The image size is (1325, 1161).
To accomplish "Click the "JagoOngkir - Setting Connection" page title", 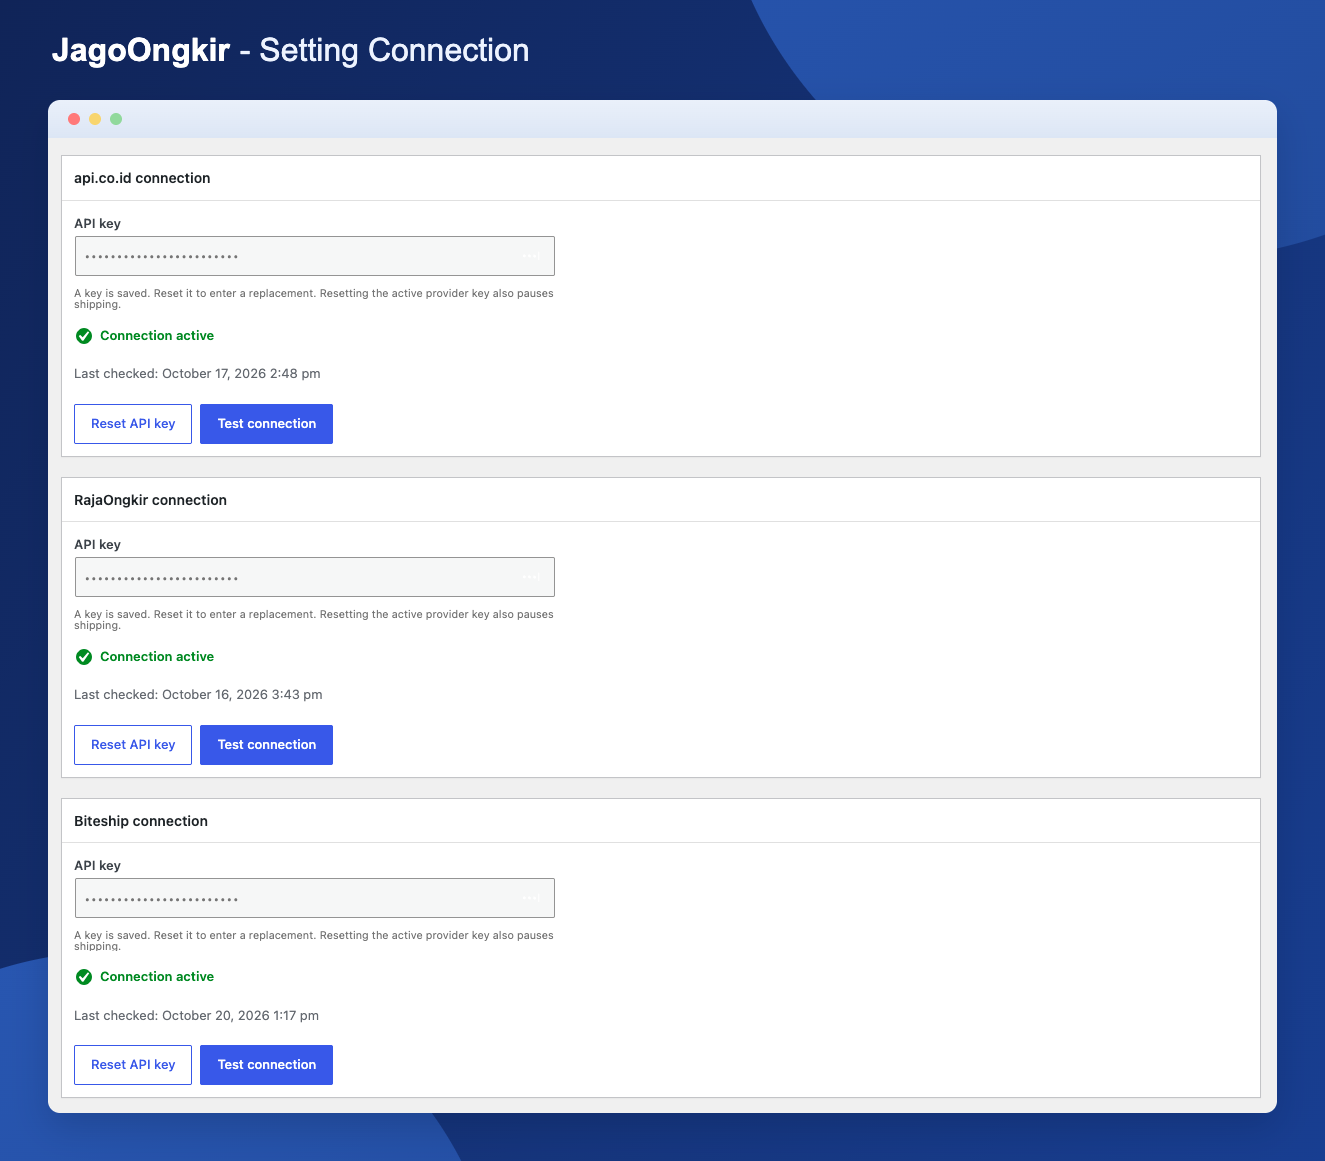I will pos(290,50).
